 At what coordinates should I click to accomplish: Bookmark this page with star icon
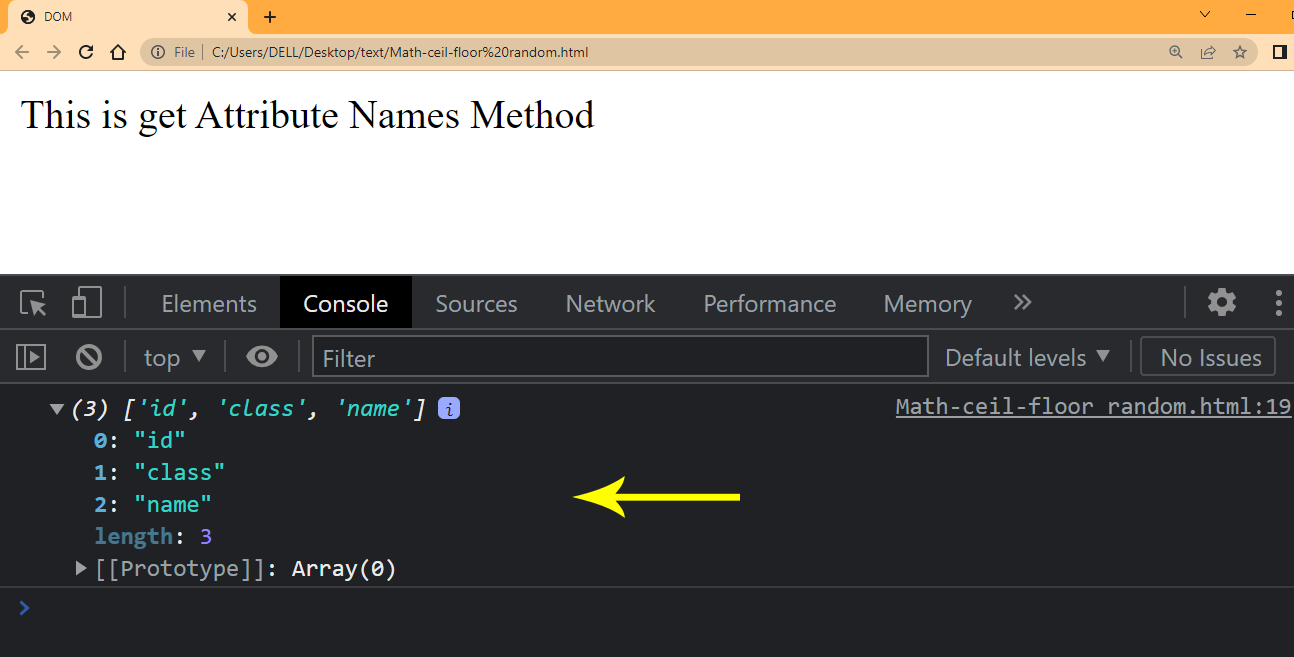coord(1240,52)
